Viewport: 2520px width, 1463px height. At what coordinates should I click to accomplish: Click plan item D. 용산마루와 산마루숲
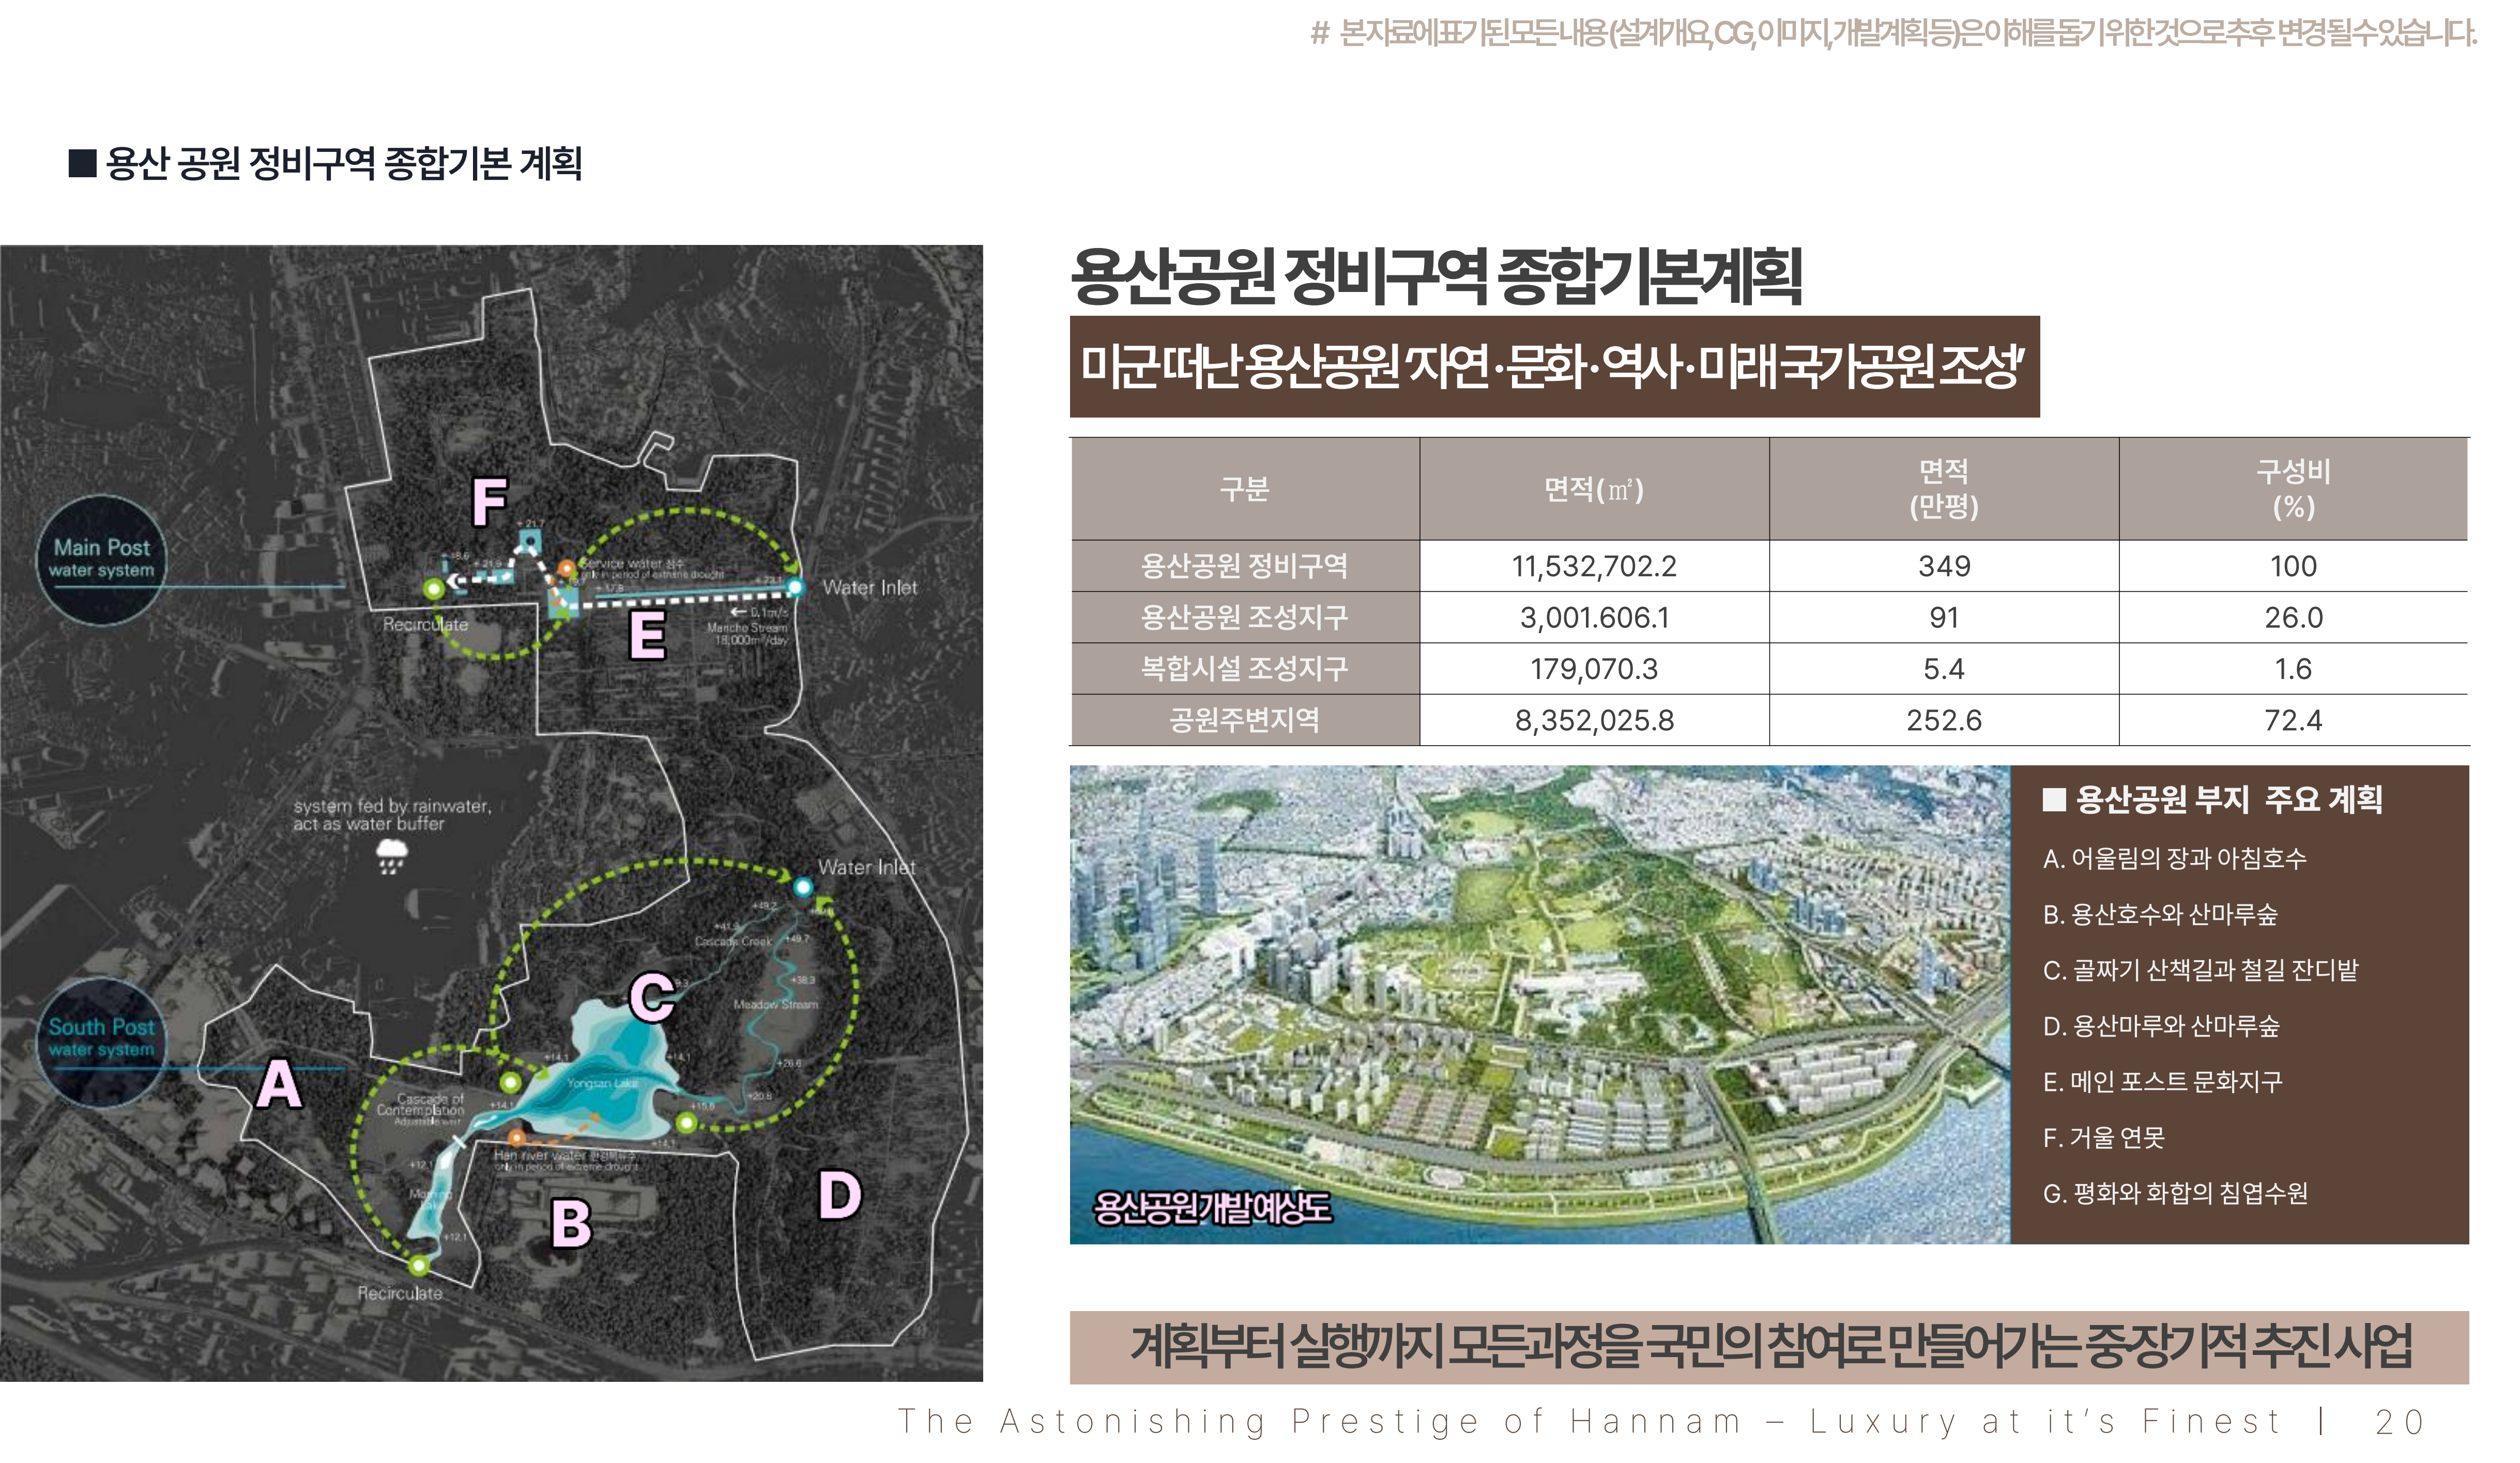coord(2161,1026)
